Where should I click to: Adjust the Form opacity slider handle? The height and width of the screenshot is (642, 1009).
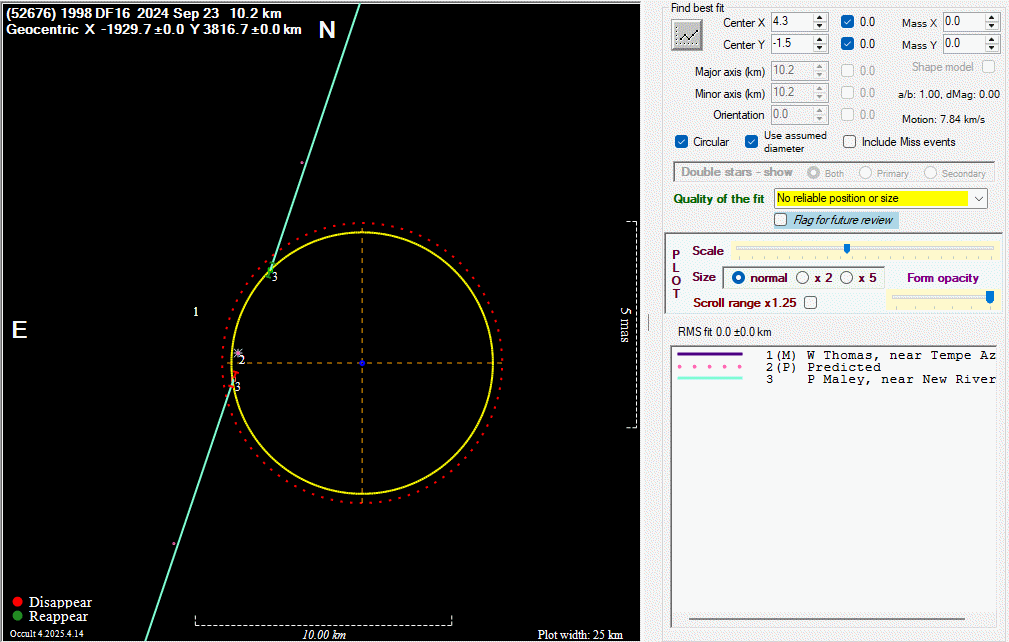coord(990,297)
